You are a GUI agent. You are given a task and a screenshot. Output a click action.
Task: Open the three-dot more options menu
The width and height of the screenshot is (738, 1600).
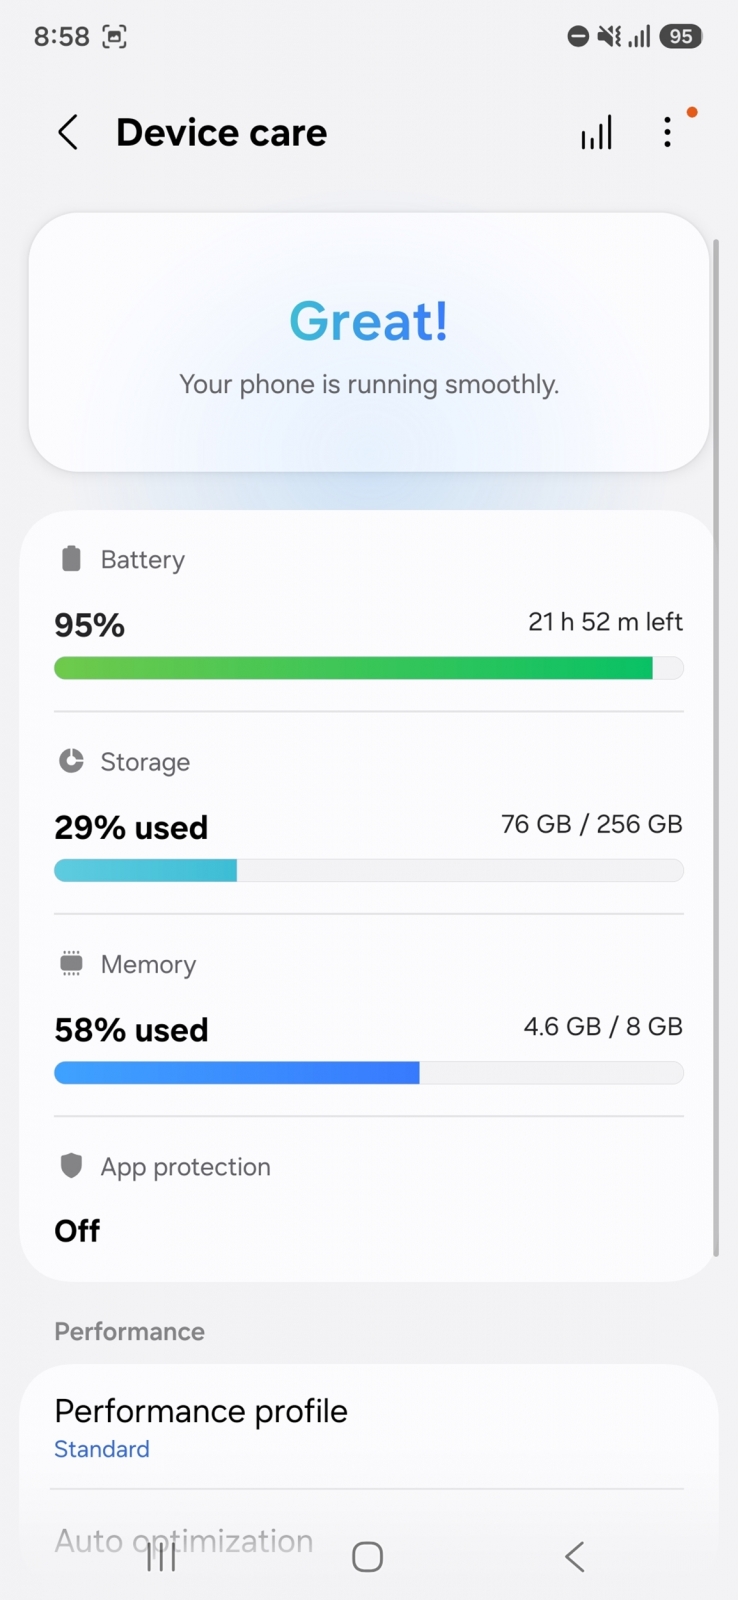pyautogui.click(x=668, y=132)
